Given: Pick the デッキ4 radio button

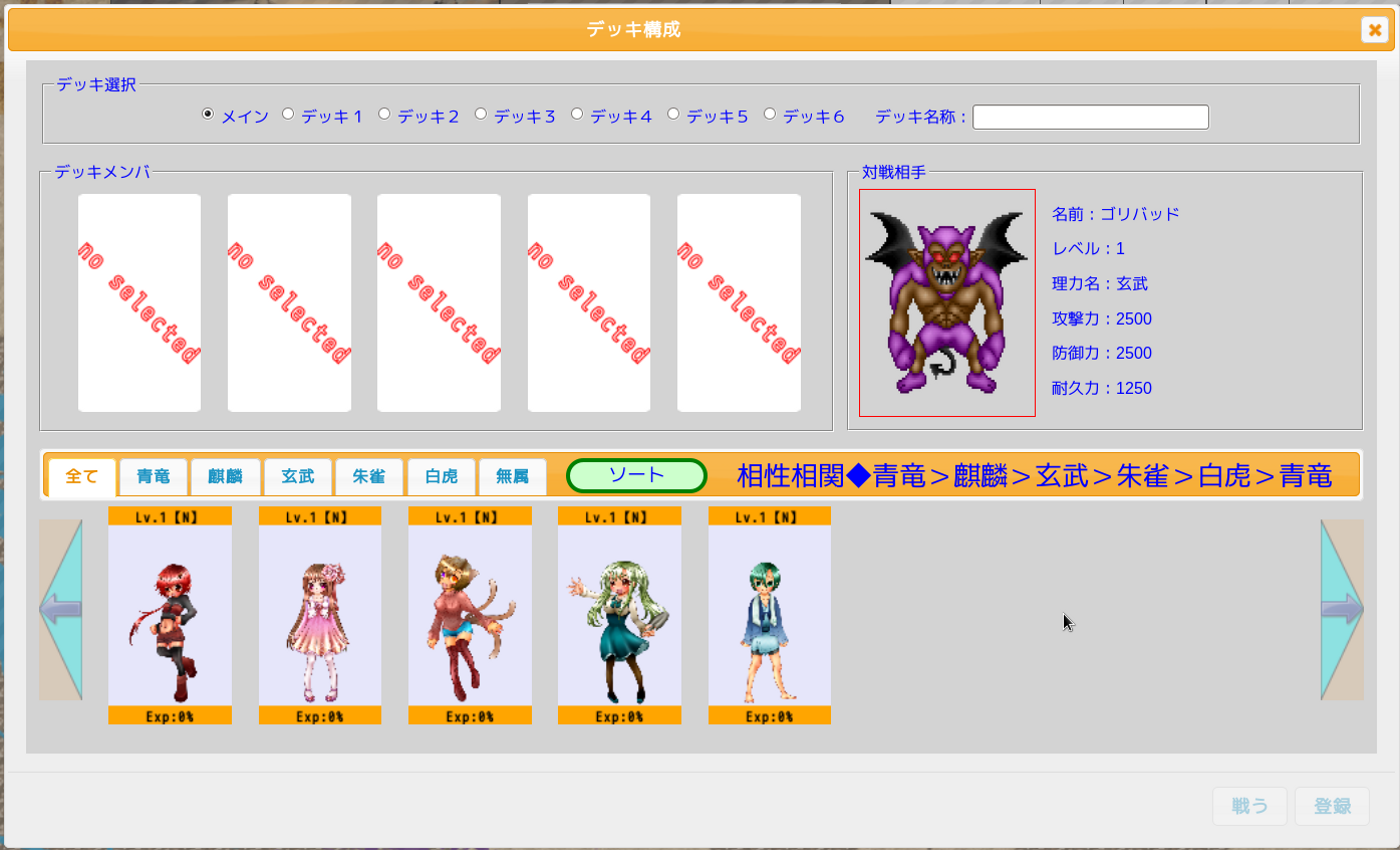Looking at the screenshot, I should tap(577, 114).
